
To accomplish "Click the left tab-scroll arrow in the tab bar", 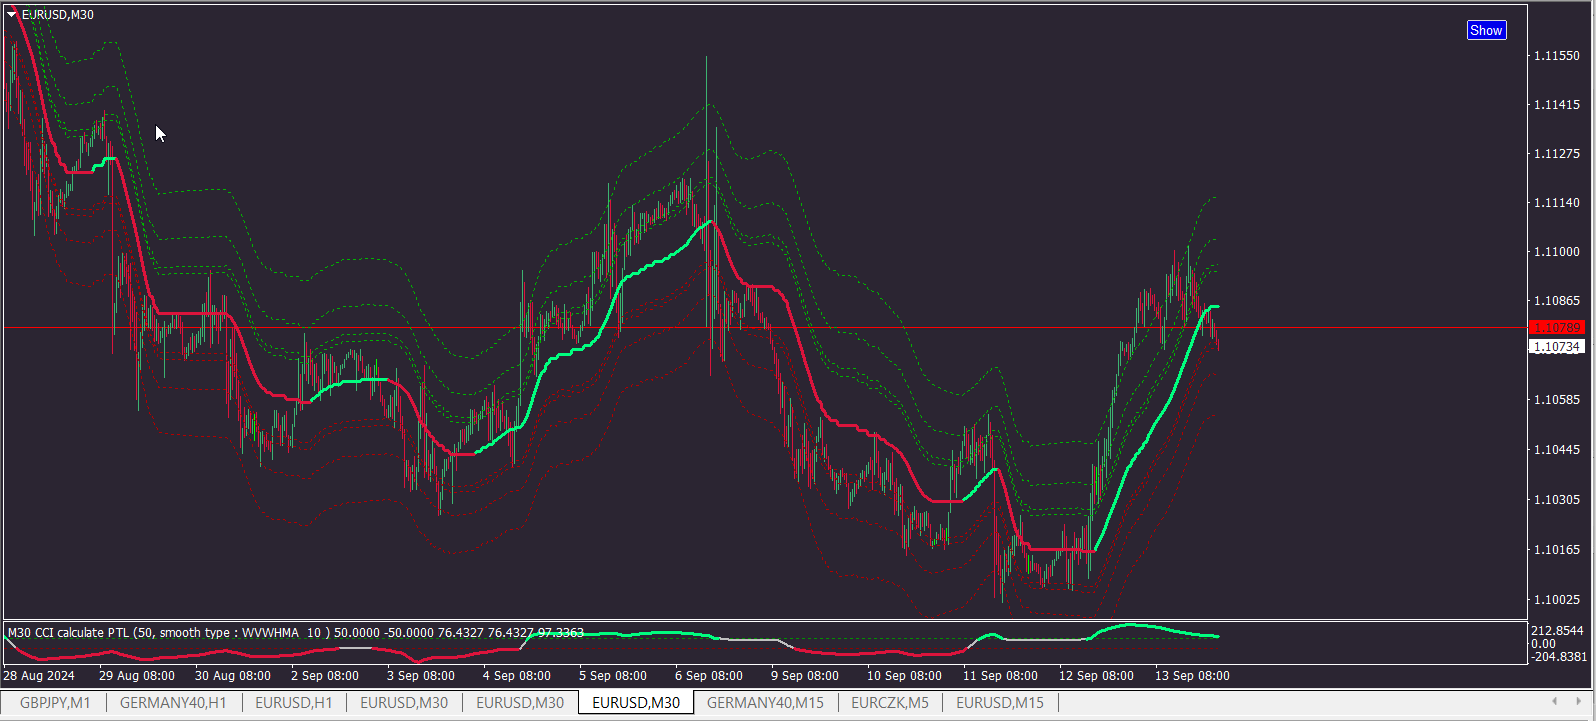I will [x=1554, y=702].
